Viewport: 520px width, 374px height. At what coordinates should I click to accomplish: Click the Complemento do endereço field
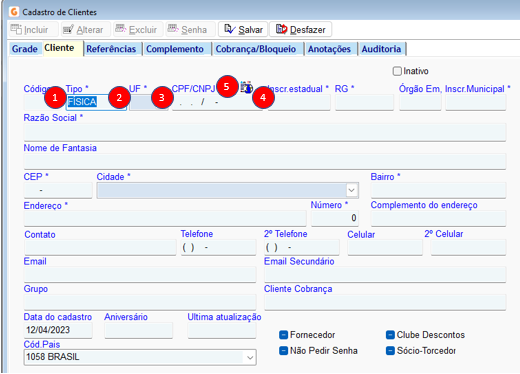point(438,218)
